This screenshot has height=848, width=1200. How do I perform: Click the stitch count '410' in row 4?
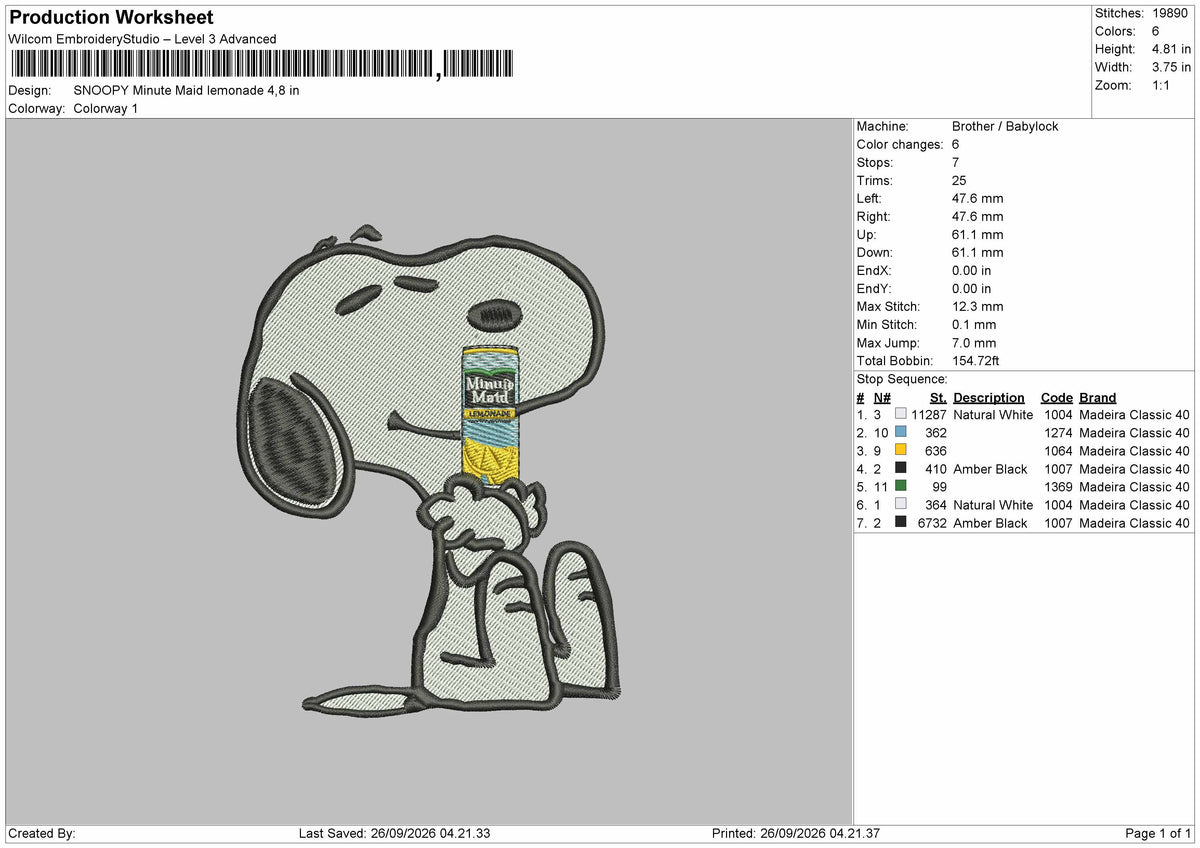pos(936,468)
